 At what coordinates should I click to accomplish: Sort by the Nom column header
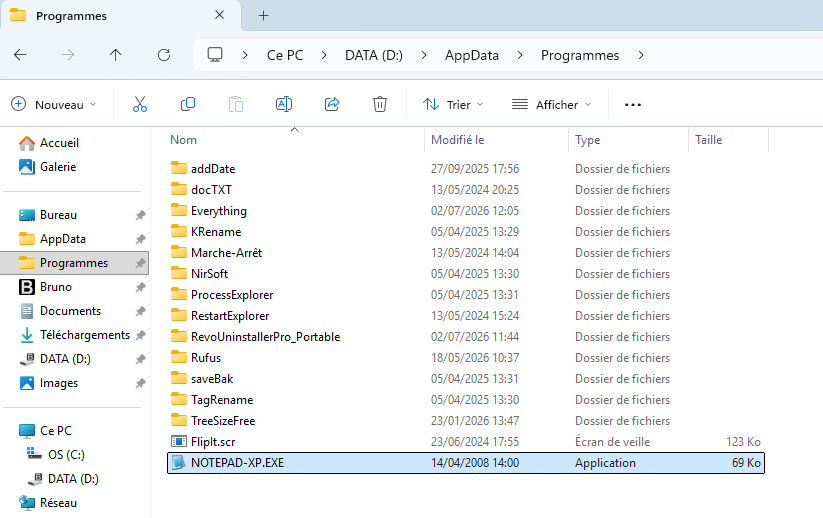coord(183,140)
